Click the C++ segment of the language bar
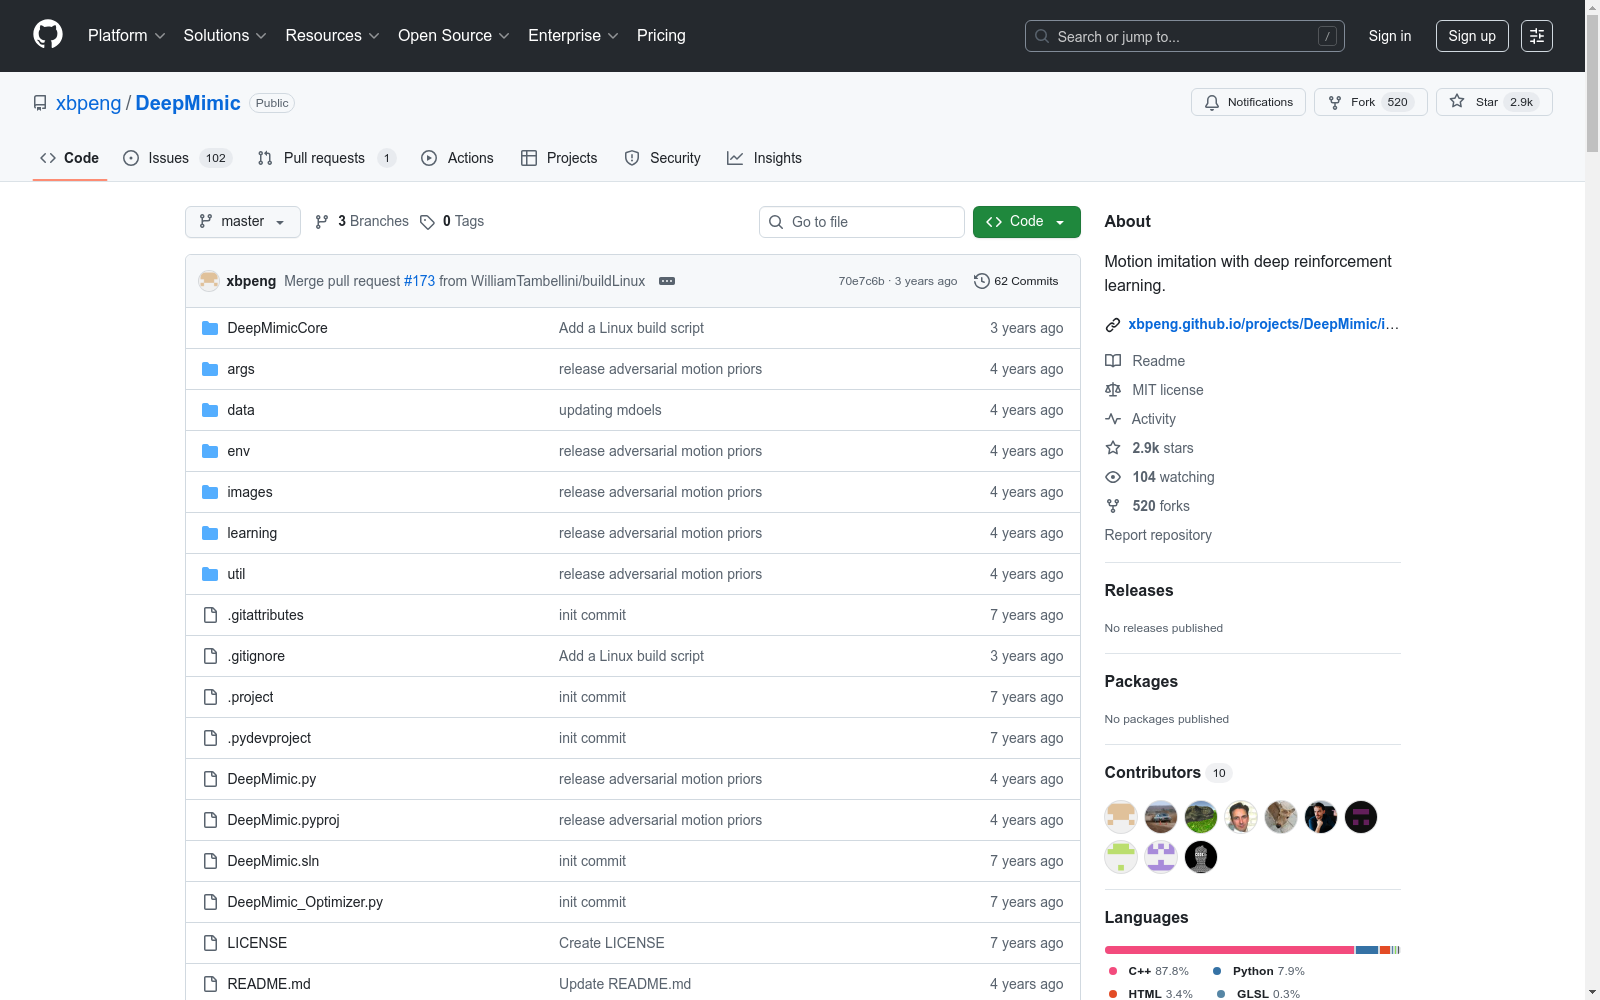 pos(1229,950)
